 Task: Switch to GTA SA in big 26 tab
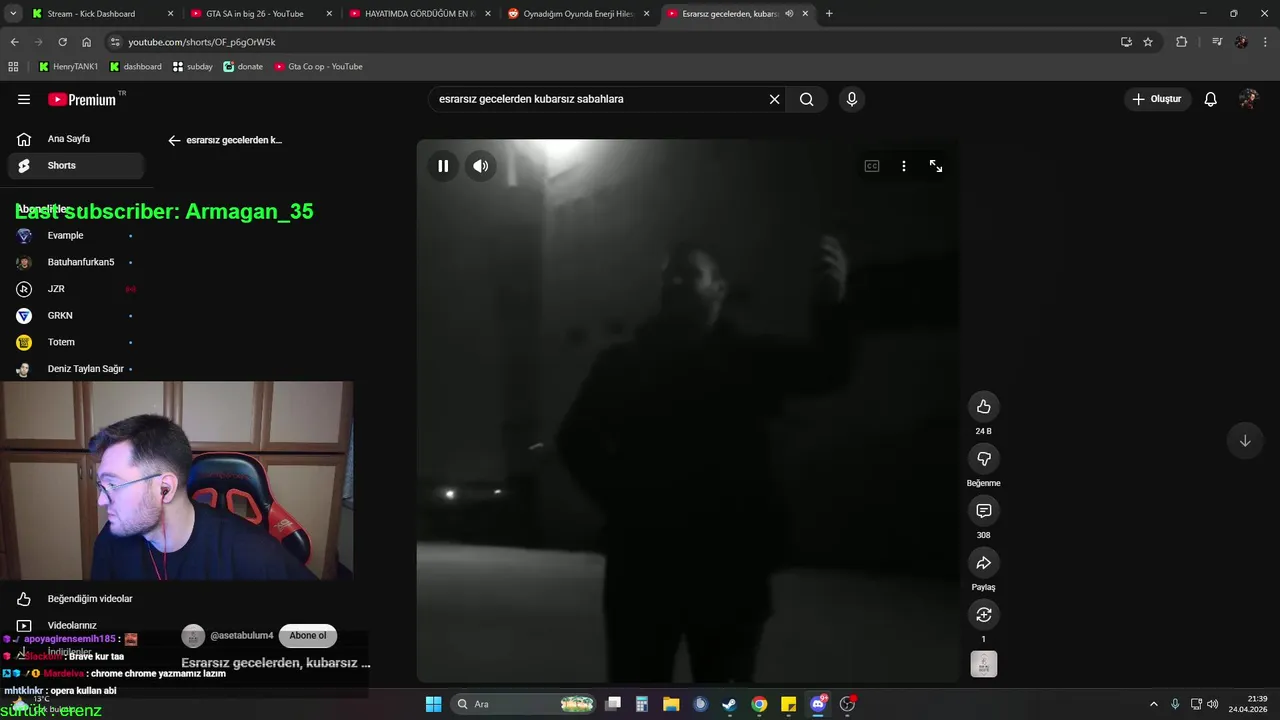point(259,14)
